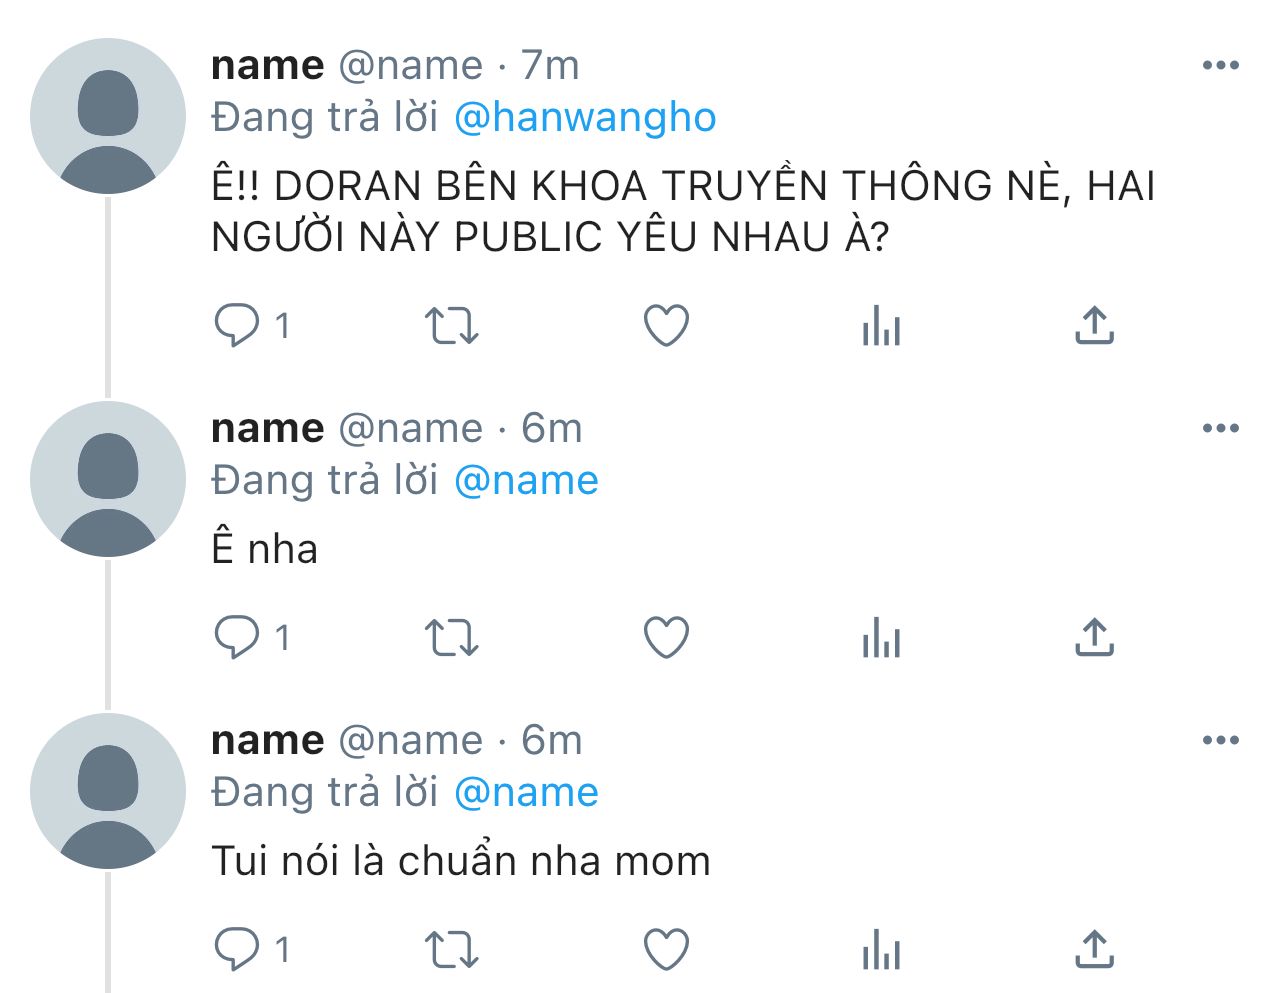Viewport: 1284px width, 993px height.
Task: View analytics of the DORAN tweet
Action: 881,326
